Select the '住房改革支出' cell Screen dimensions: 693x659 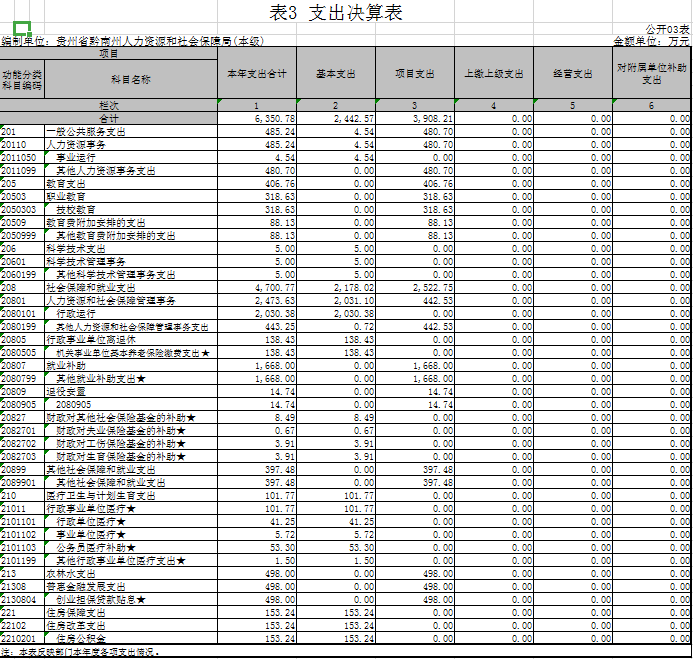point(131,625)
